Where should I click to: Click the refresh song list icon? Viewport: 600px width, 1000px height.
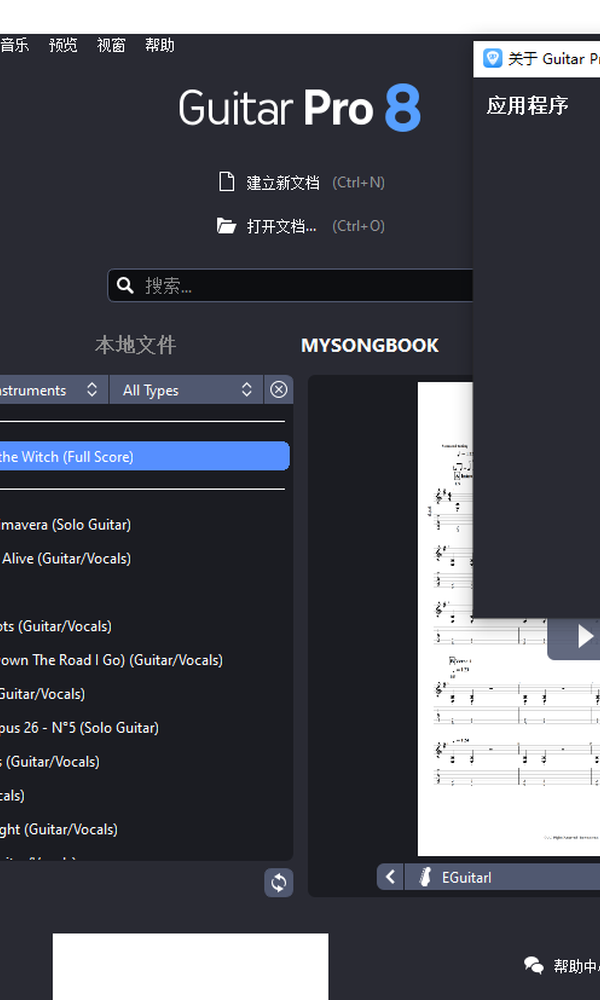pos(279,883)
